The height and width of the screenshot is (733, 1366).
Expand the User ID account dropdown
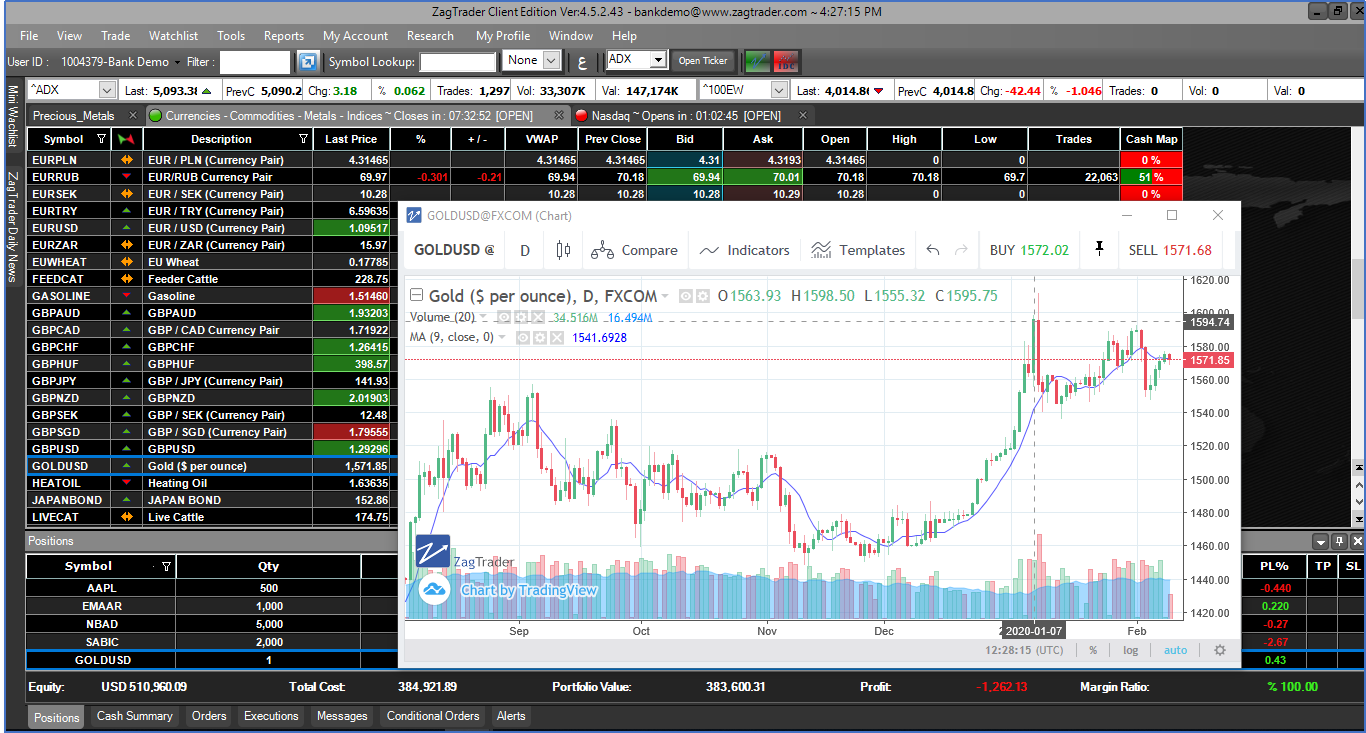pos(177,62)
